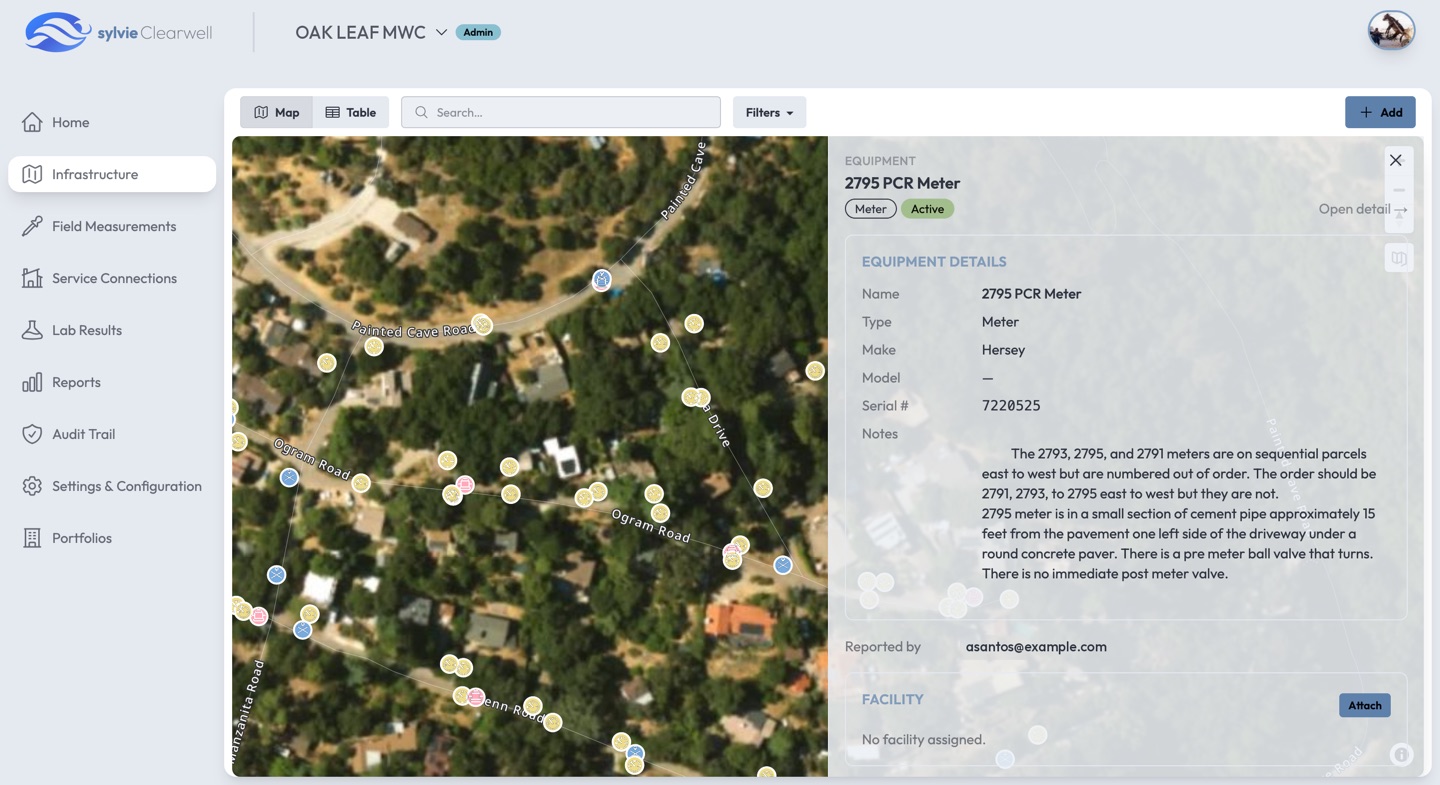This screenshot has height=785, width=1440.
Task: Focus the infrastructure Search field
Action: [561, 112]
